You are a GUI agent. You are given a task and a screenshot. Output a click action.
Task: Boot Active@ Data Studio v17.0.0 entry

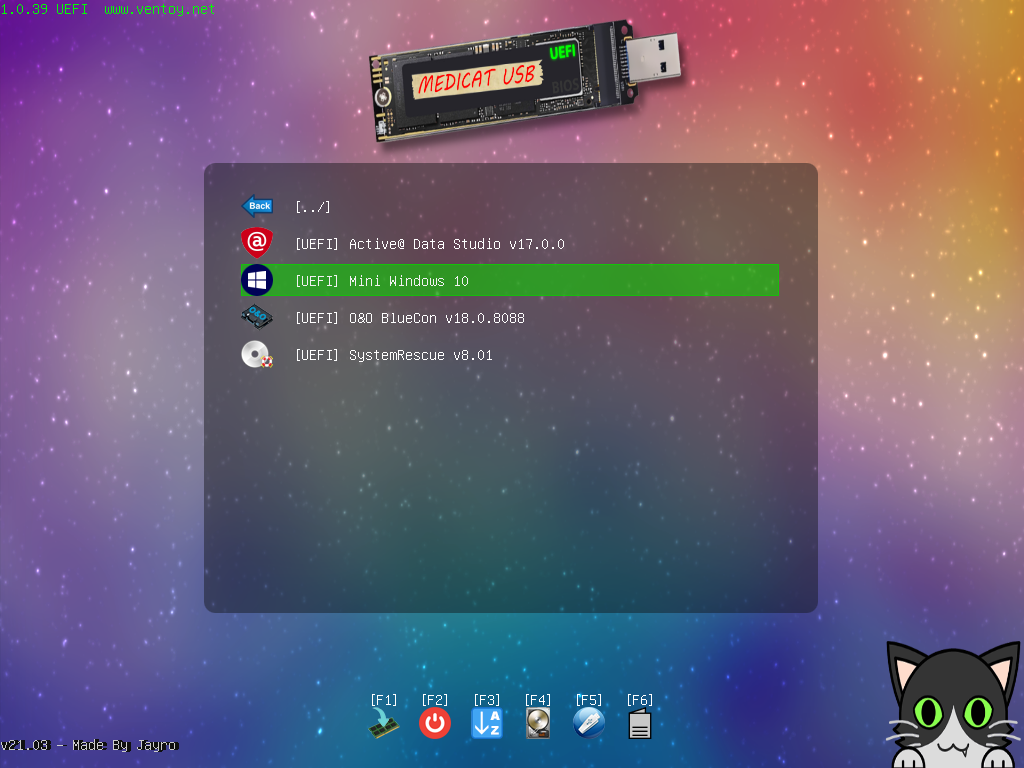point(429,244)
